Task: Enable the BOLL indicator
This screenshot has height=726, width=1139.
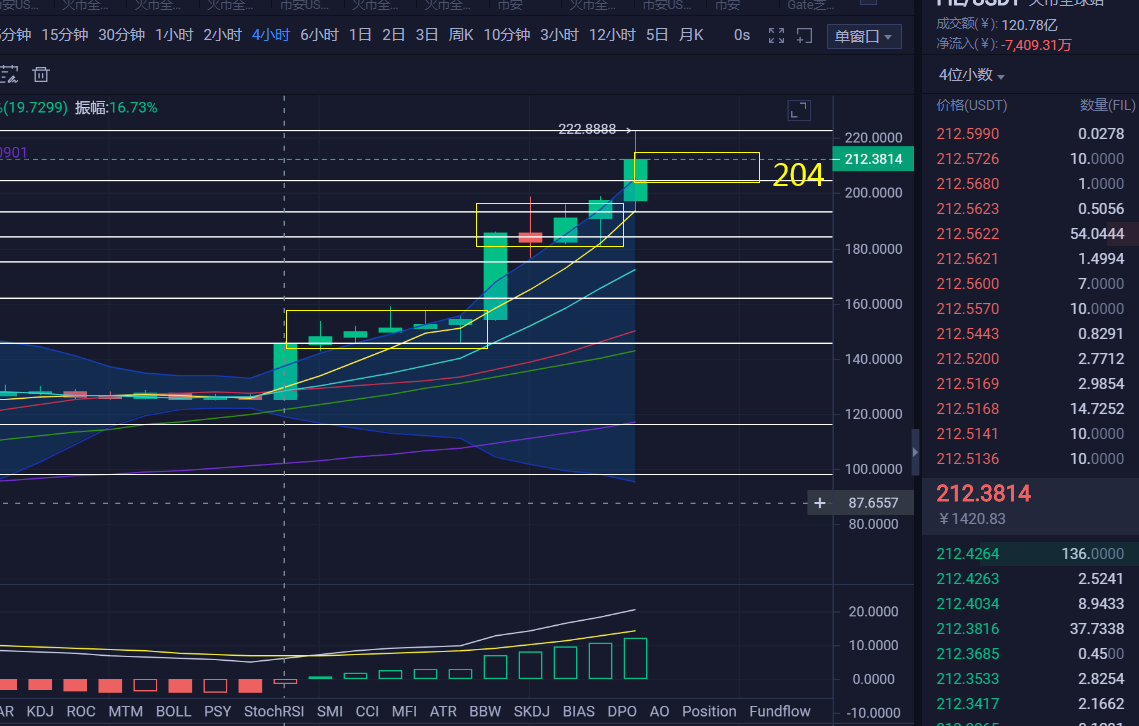Action: (x=173, y=711)
